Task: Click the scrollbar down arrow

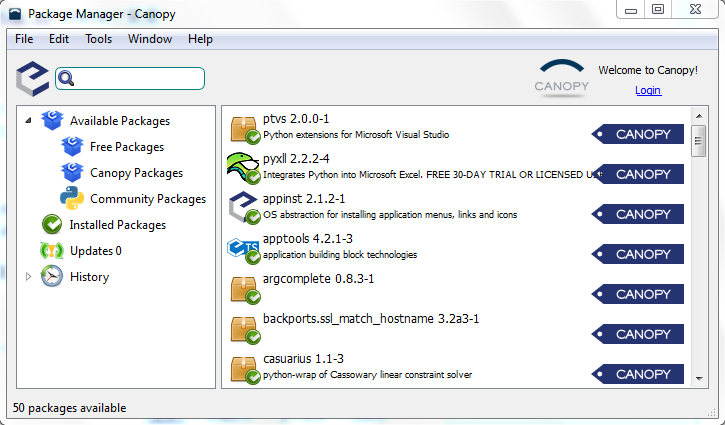Action: pos(699,379)
